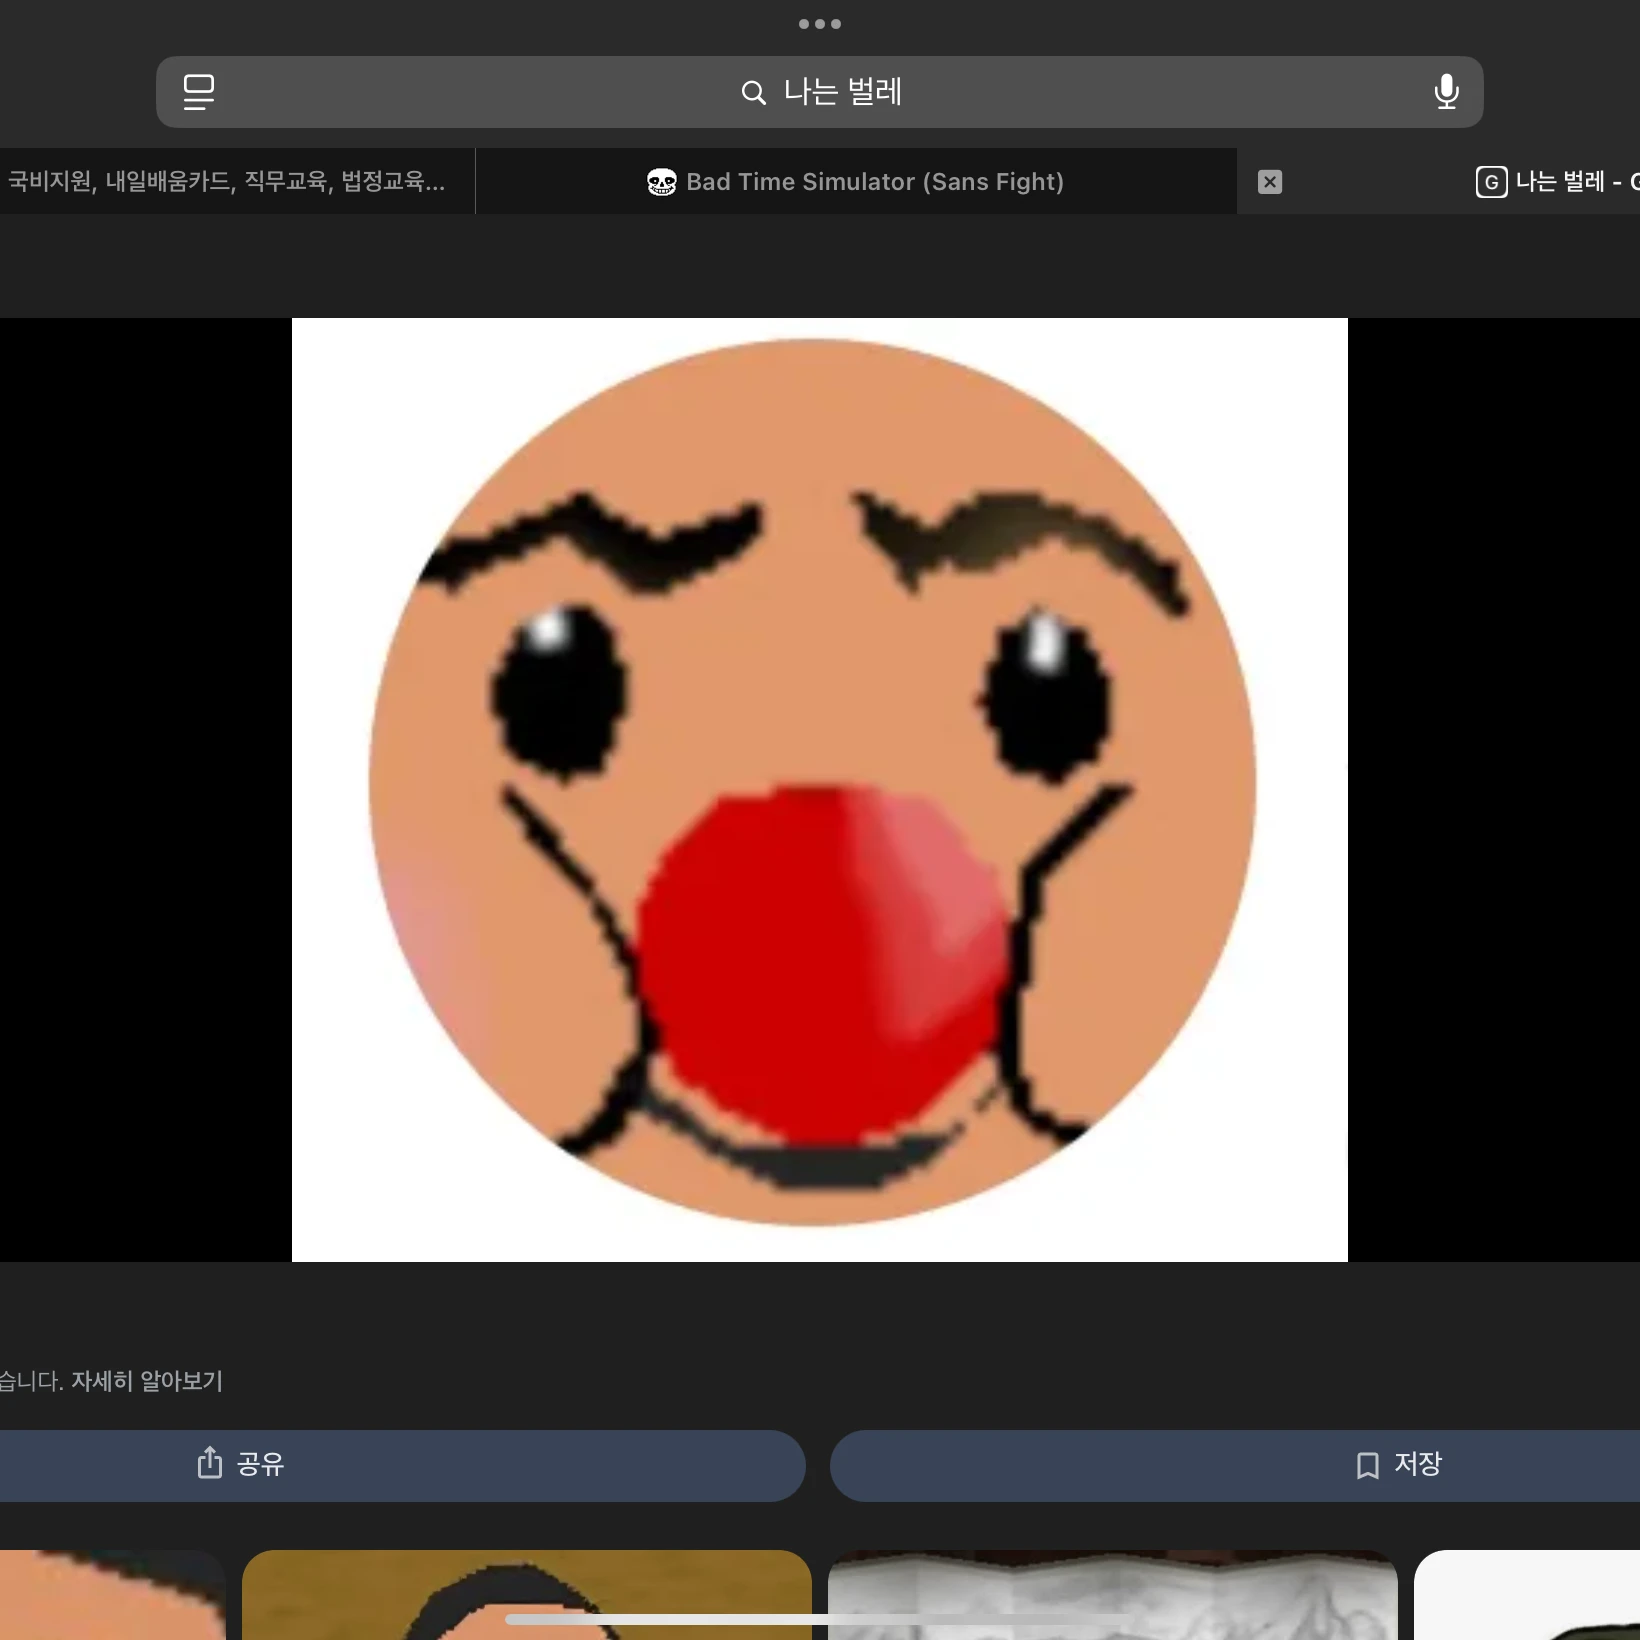Tap the home indicator bar at bottom

(x=819, y=1619)
